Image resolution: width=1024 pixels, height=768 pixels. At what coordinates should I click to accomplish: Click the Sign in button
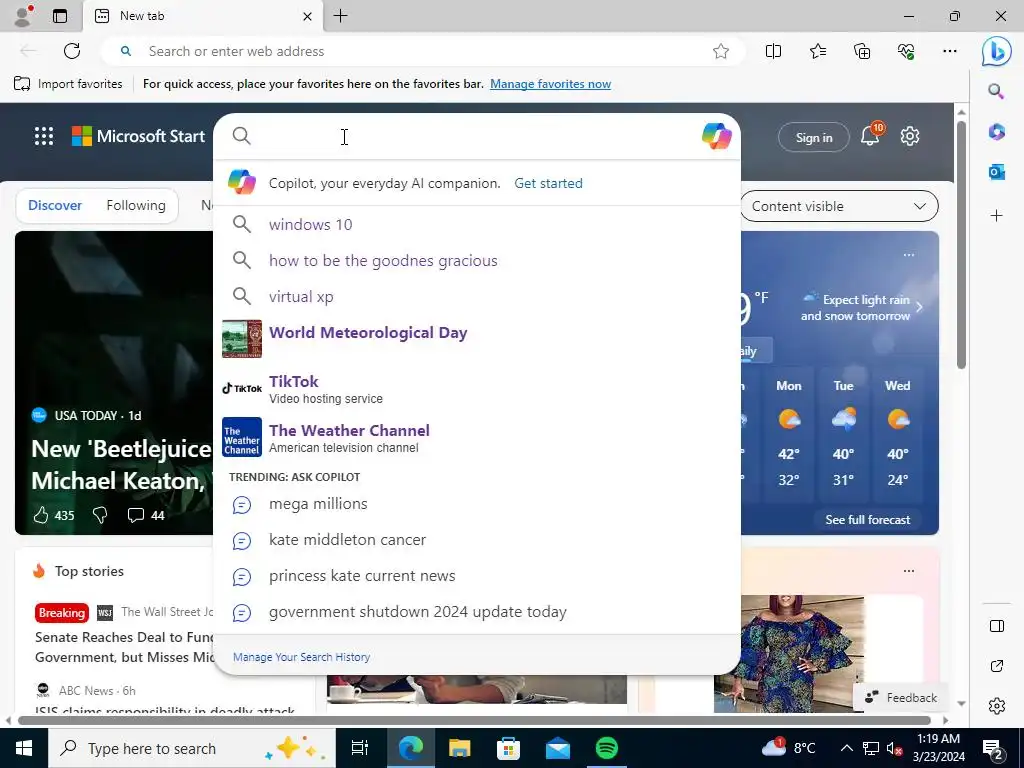pos(814,137)
